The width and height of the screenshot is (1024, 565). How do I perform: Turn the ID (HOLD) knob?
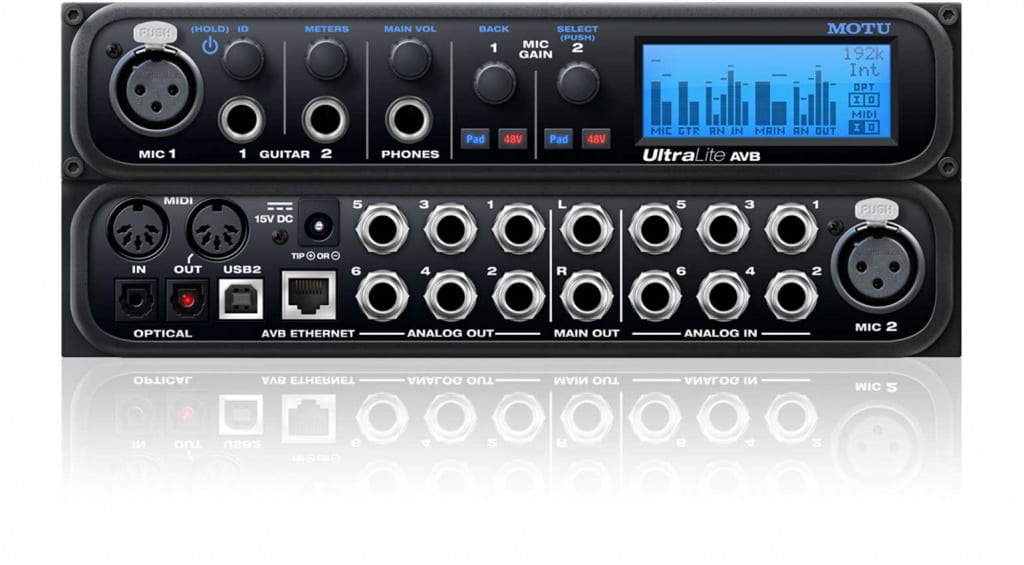pyautogui.click(x=243, y=59)
